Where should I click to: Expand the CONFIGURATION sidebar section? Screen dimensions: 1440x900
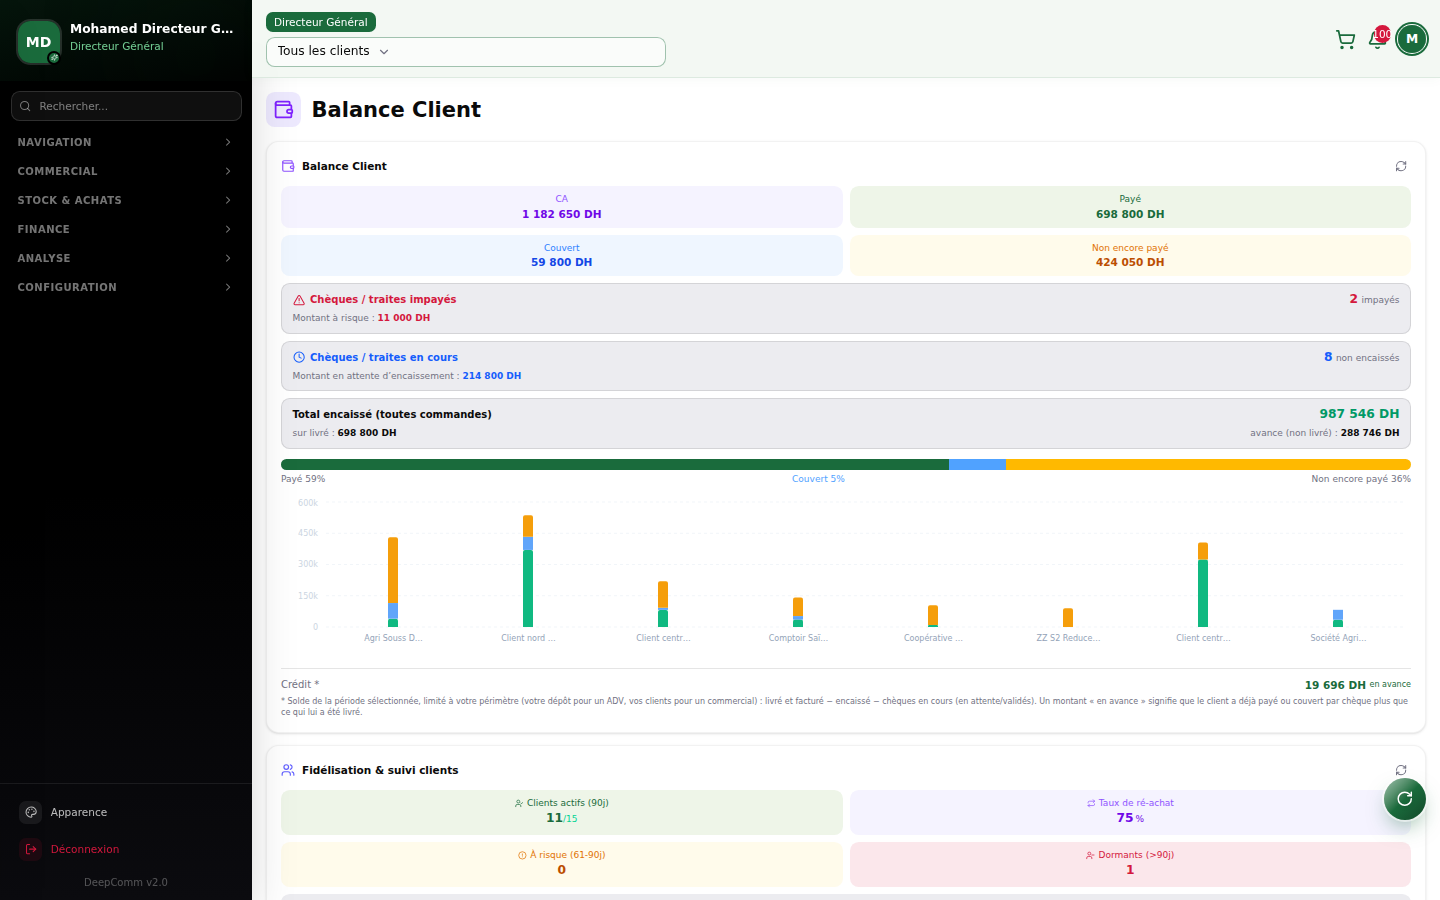[126, 287]
